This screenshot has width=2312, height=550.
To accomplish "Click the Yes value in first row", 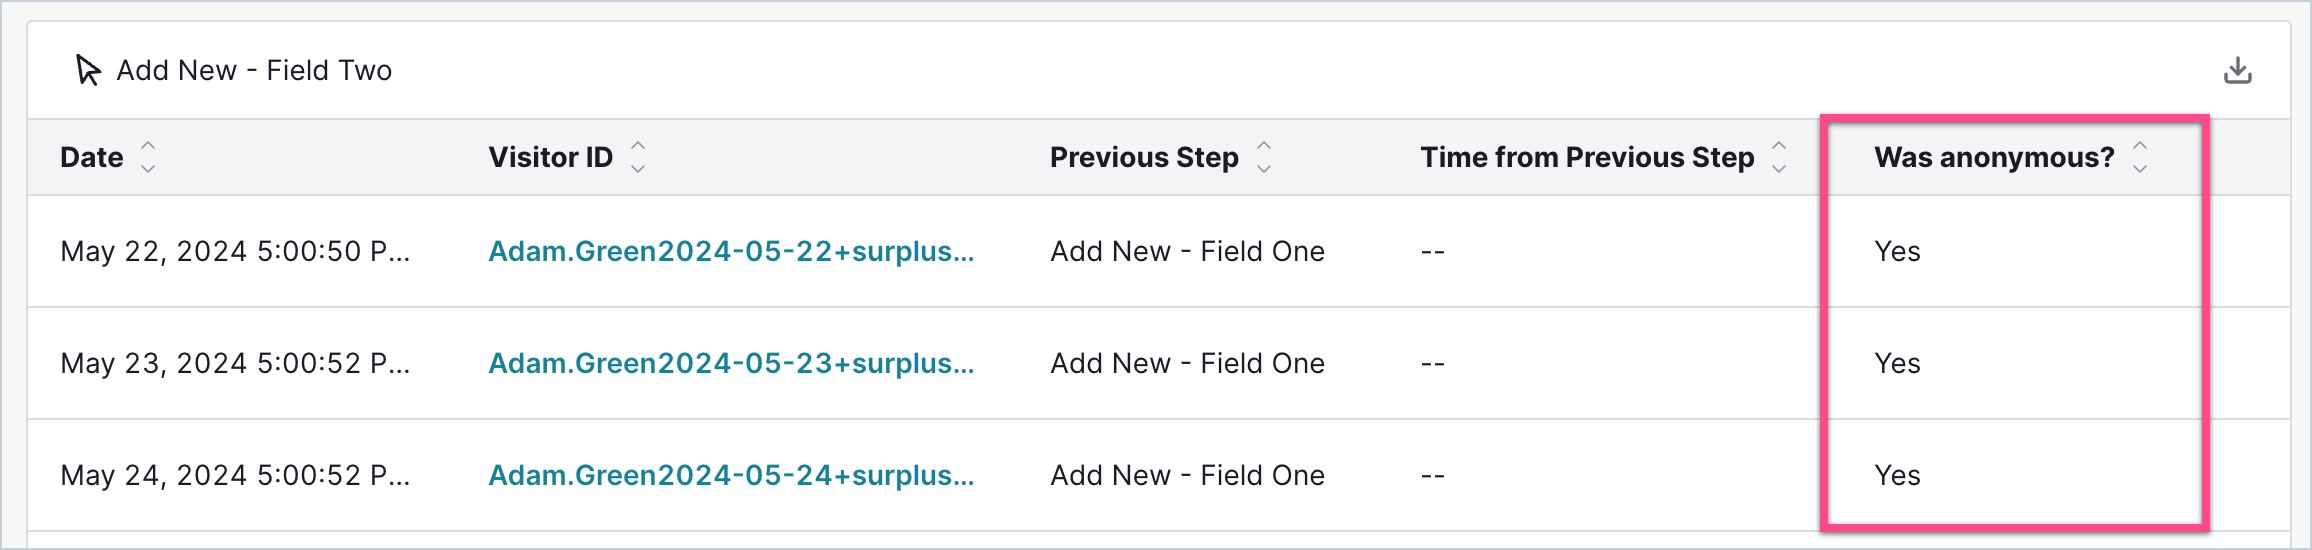I will (x=1897, y=251).
